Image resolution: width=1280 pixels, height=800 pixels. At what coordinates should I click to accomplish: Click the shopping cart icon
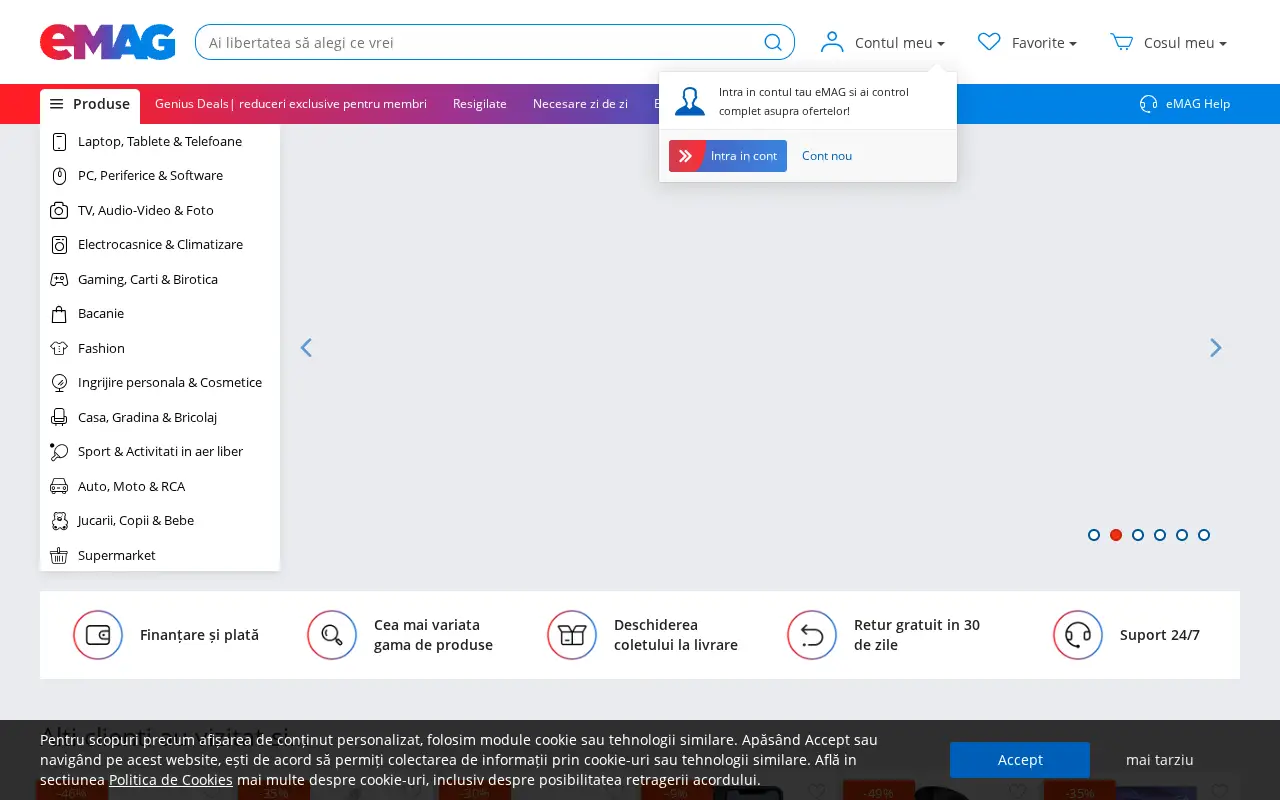click(1121, 42)
